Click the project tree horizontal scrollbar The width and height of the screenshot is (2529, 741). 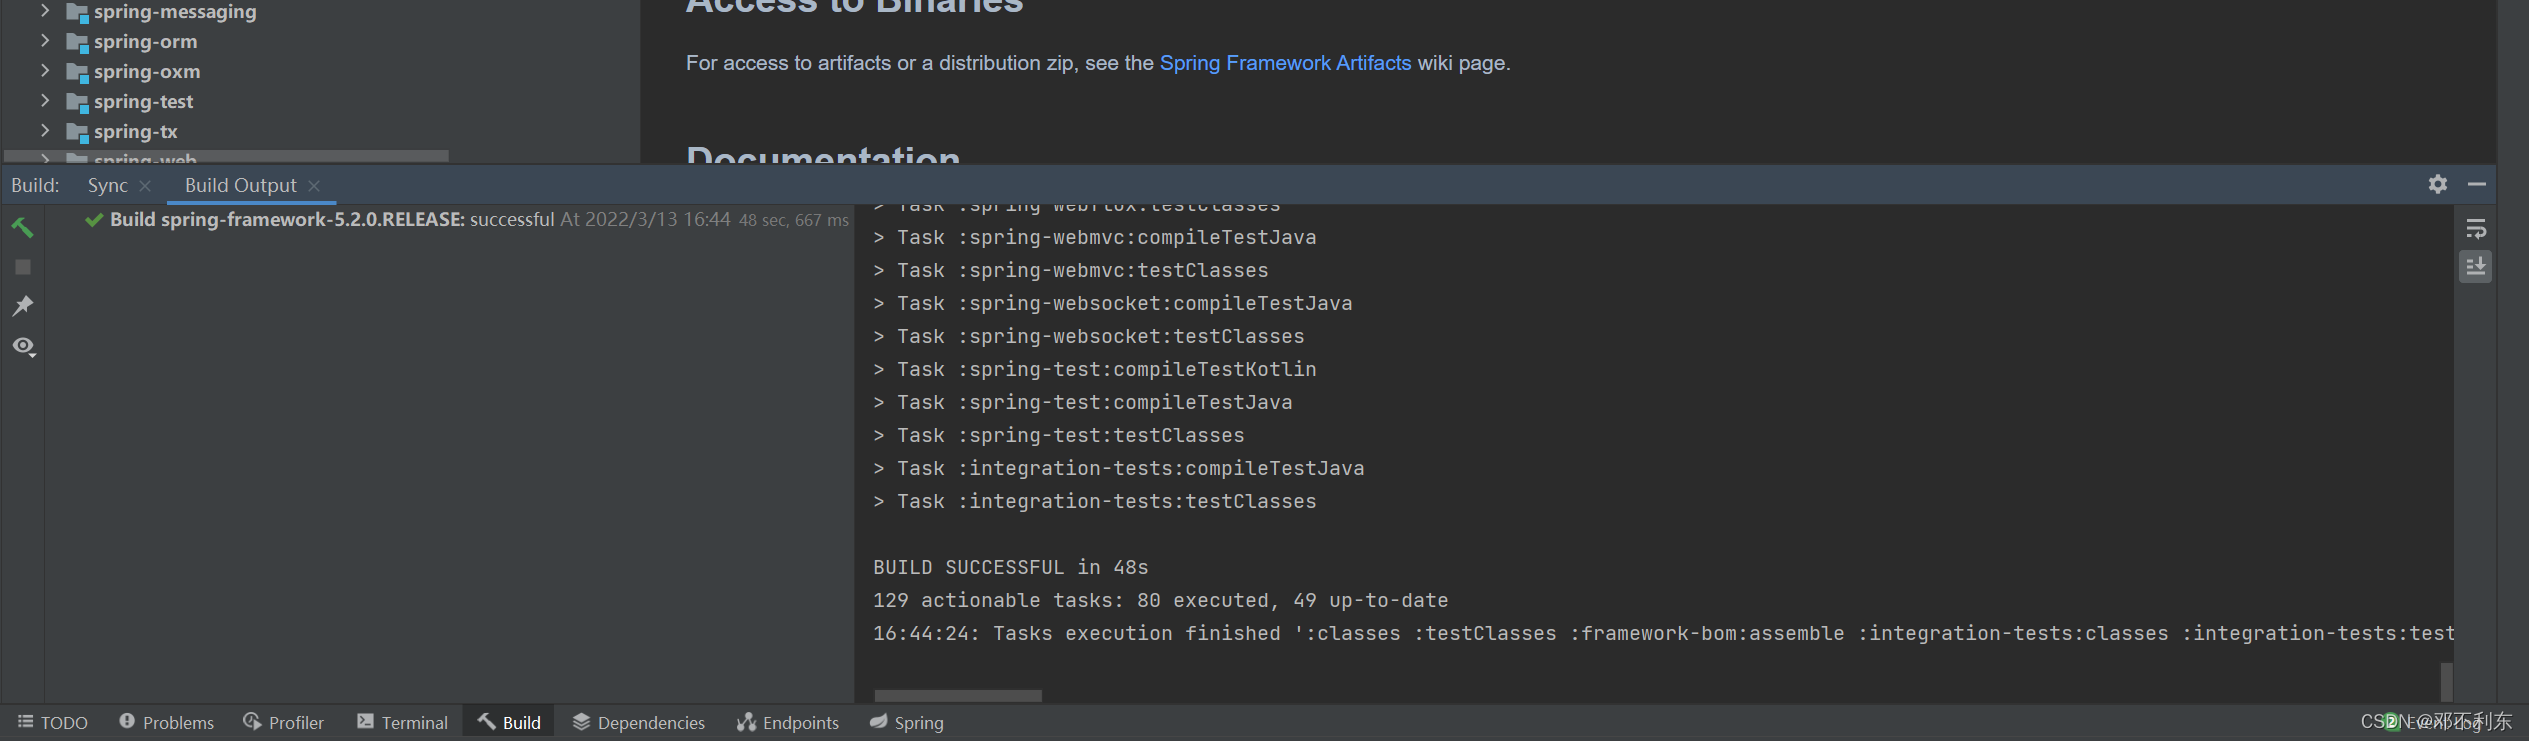pos(227,156)
